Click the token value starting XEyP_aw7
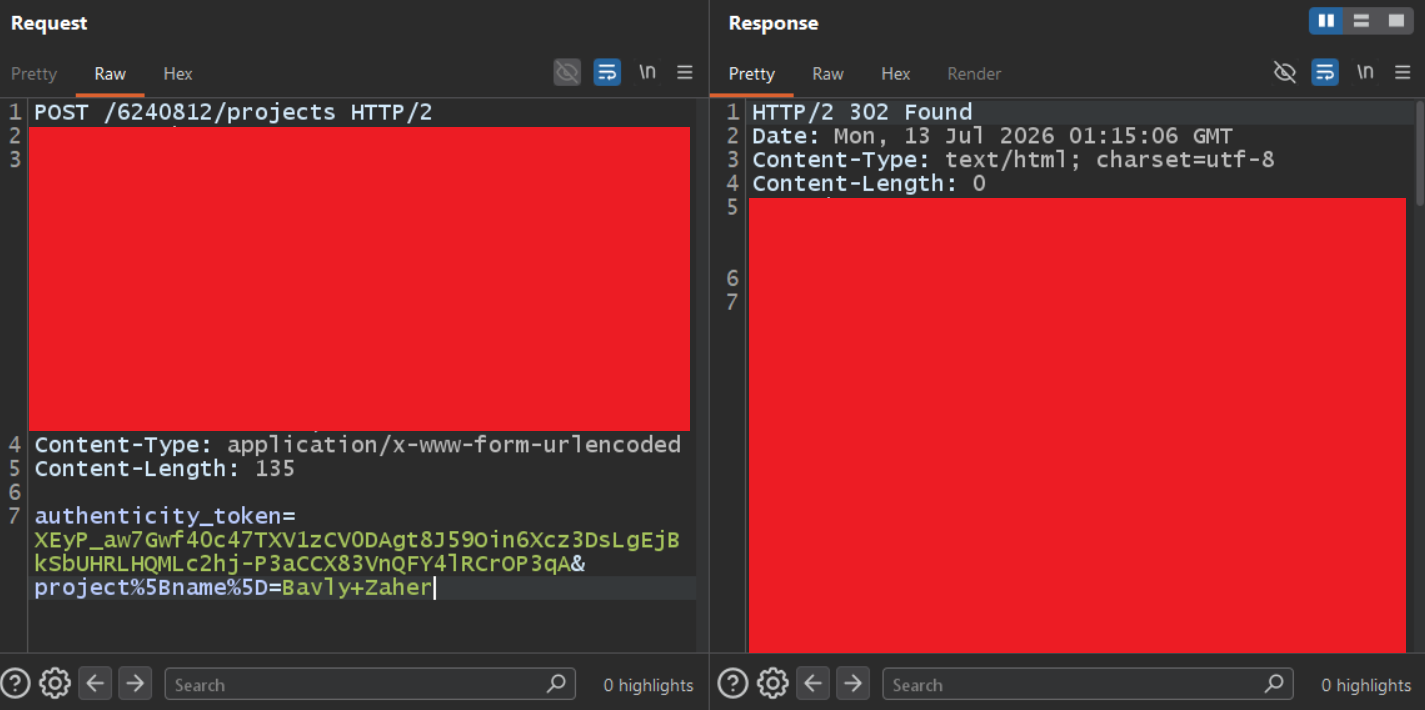The width and height of the screenshot is (1425, 710). 357,553
